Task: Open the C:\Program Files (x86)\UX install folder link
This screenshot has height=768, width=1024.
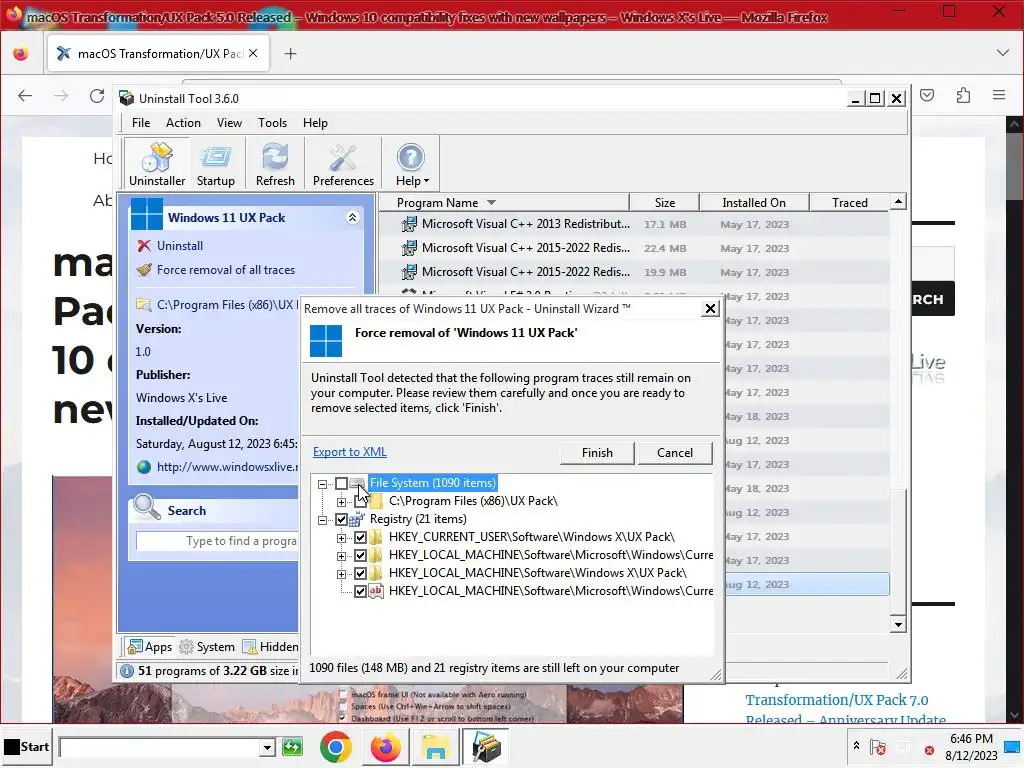Action: (217, 304)
